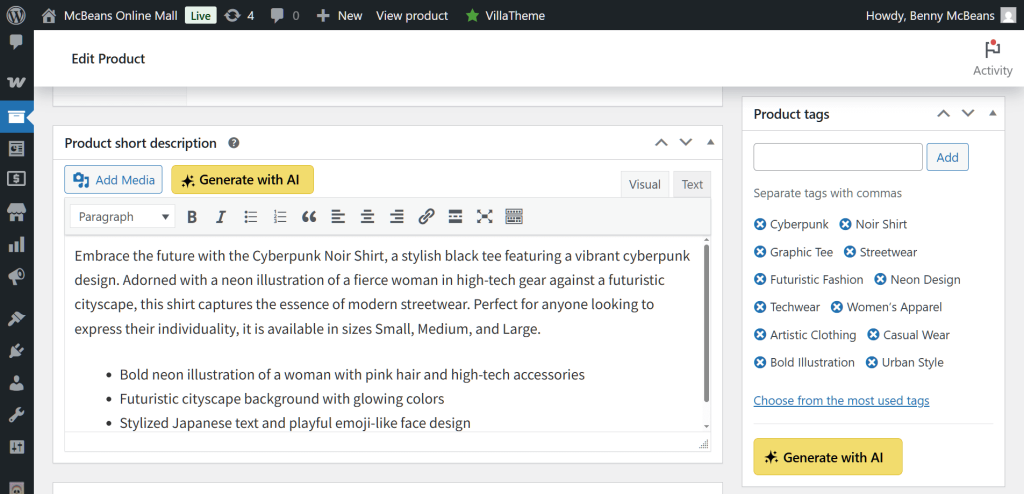
Task: Collapse the Product tags panel
Action: point(993,114)
